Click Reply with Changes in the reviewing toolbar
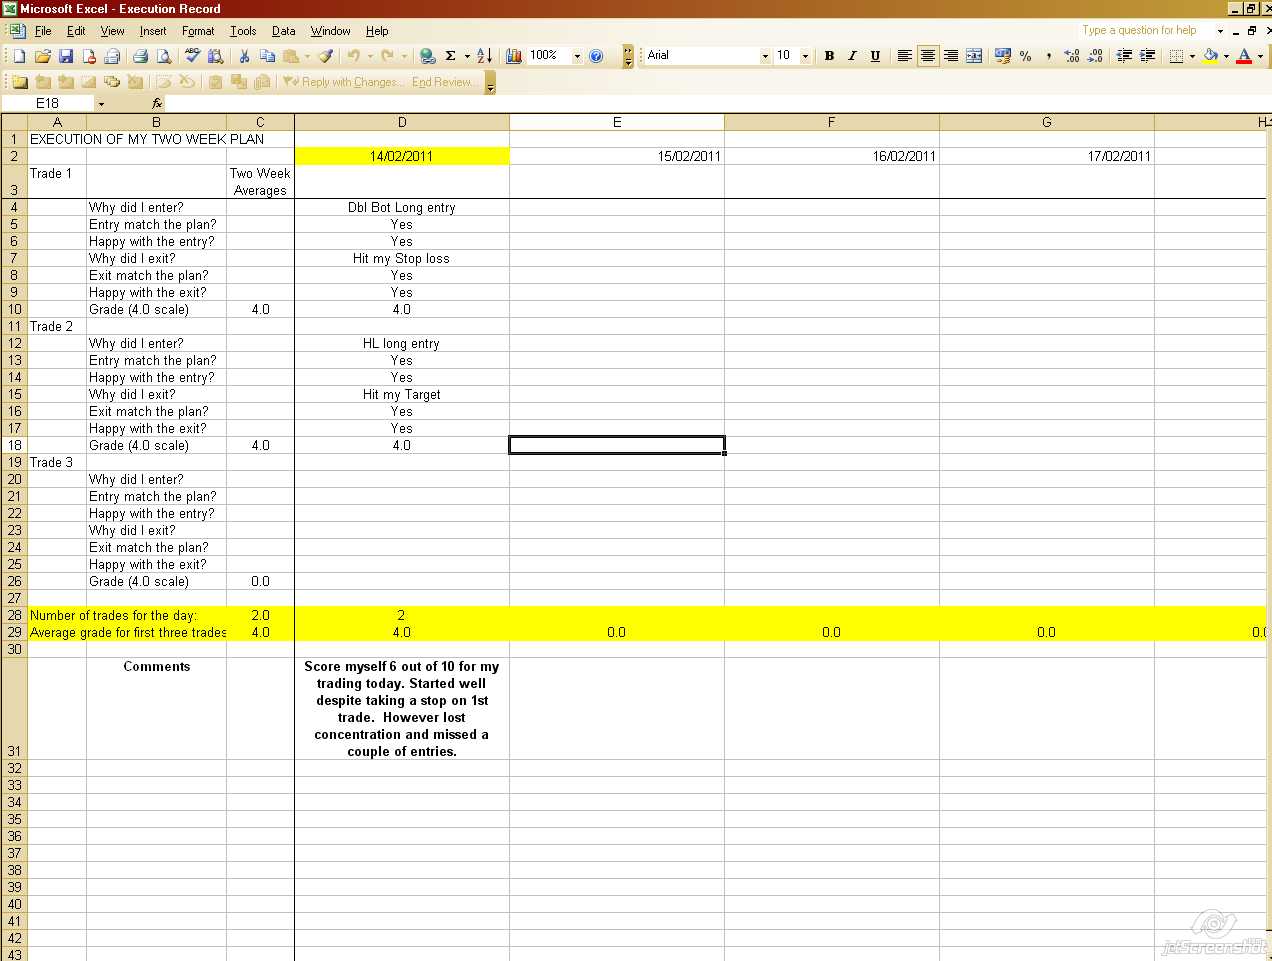Screen dimensions: 1272x961 [343, 82]
